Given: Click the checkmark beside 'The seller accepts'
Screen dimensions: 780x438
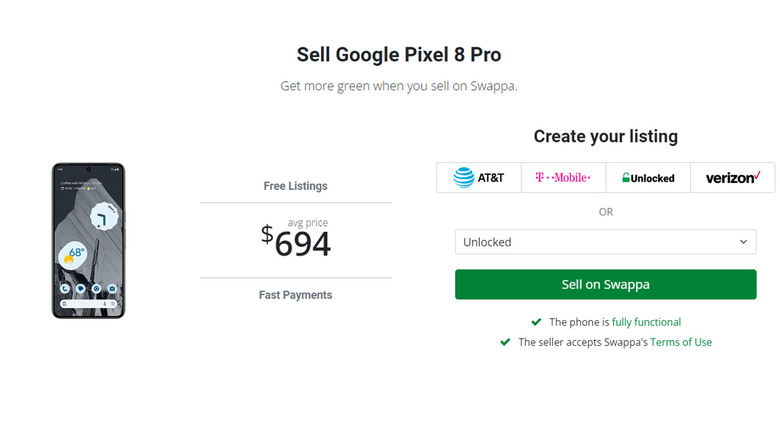Looking at the screenshot, I should coord(505,342).
